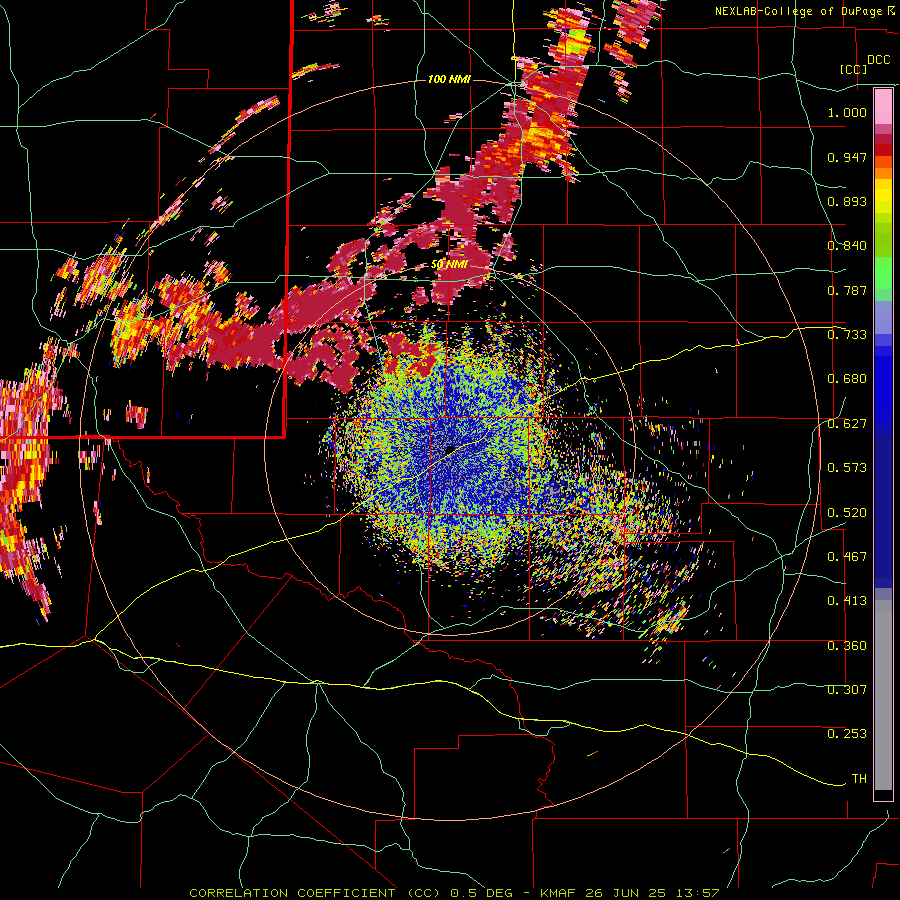Click the 100 NMI range ring label

[x=449, y=79]
